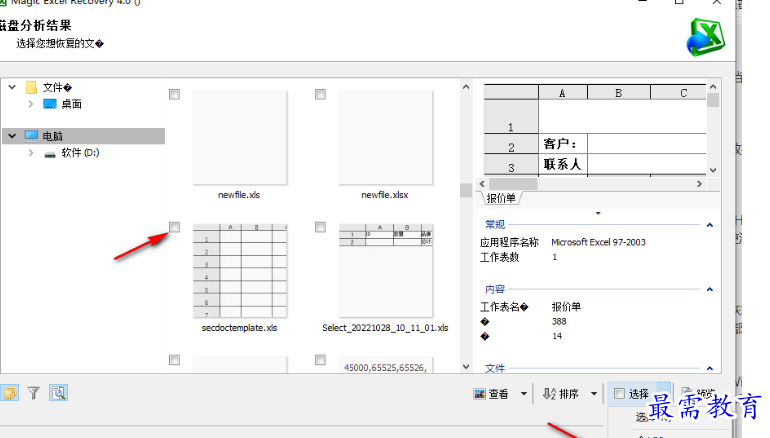Switch to the 报价单 sheet tab

[x=500, y=198]
